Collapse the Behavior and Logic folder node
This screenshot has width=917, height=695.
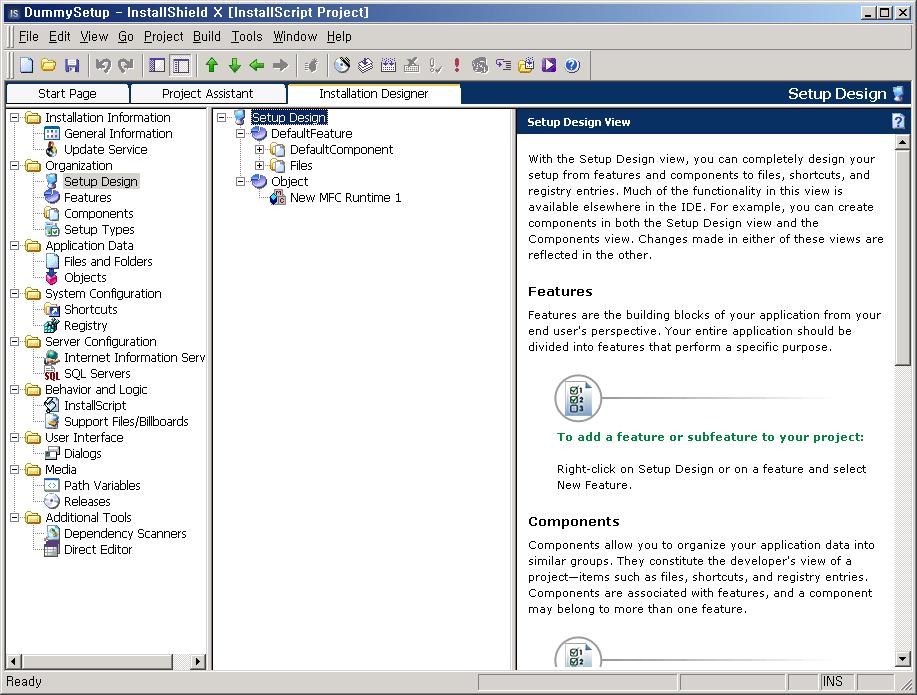(x=15, y=390)
